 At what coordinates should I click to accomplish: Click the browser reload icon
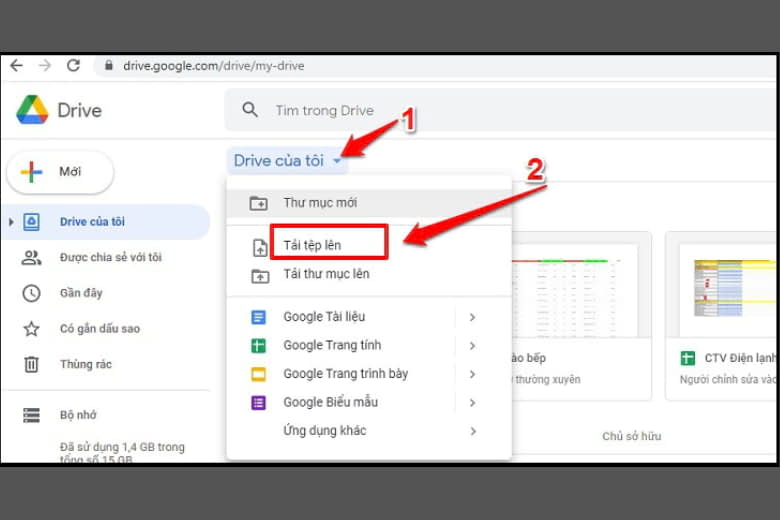[73, 66]
